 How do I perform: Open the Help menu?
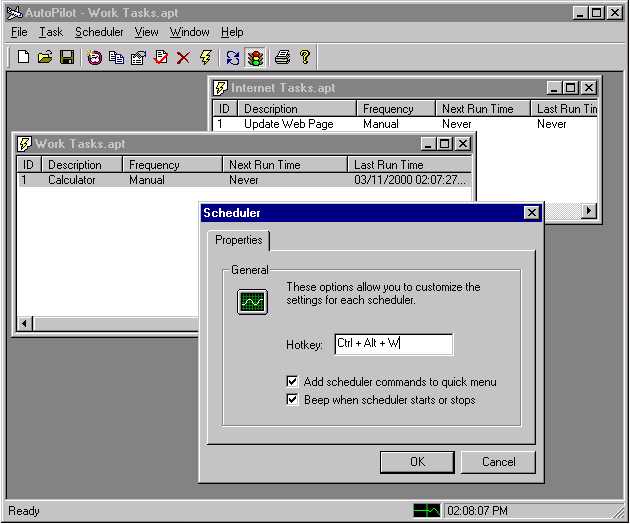[x=232, y=32]
